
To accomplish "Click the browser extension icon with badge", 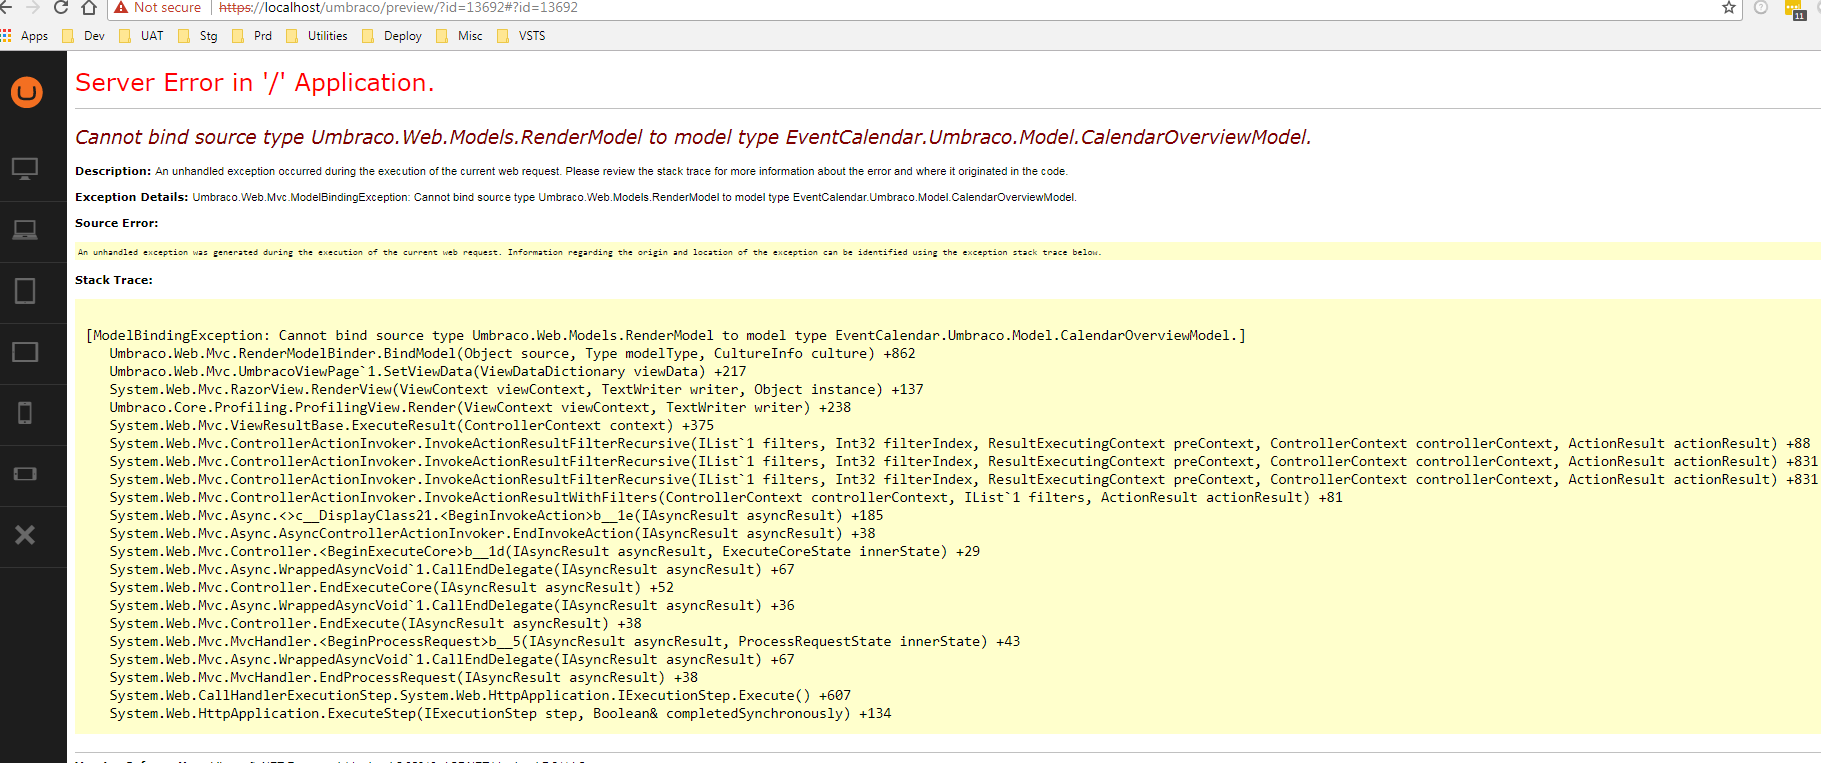I will click(x=1795, y=10).
